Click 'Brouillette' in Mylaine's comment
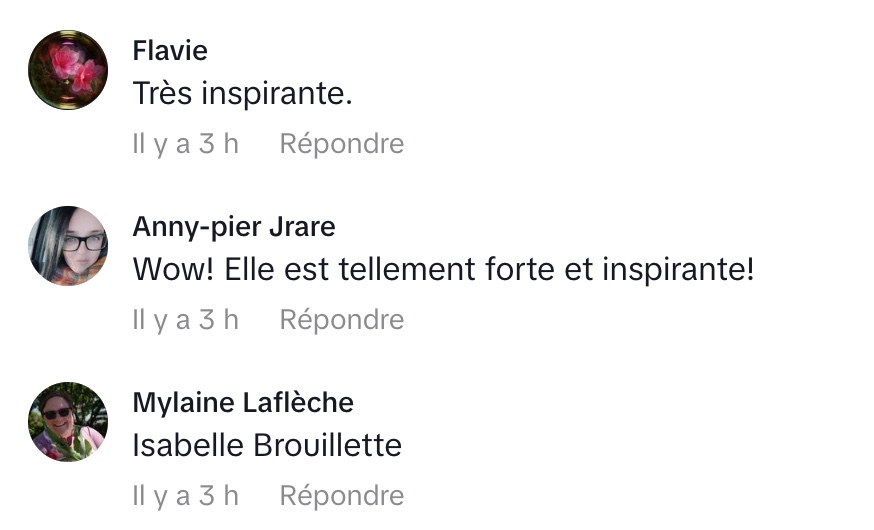The height and width of the screenshot is (530, 874). (x=331, y=445)
